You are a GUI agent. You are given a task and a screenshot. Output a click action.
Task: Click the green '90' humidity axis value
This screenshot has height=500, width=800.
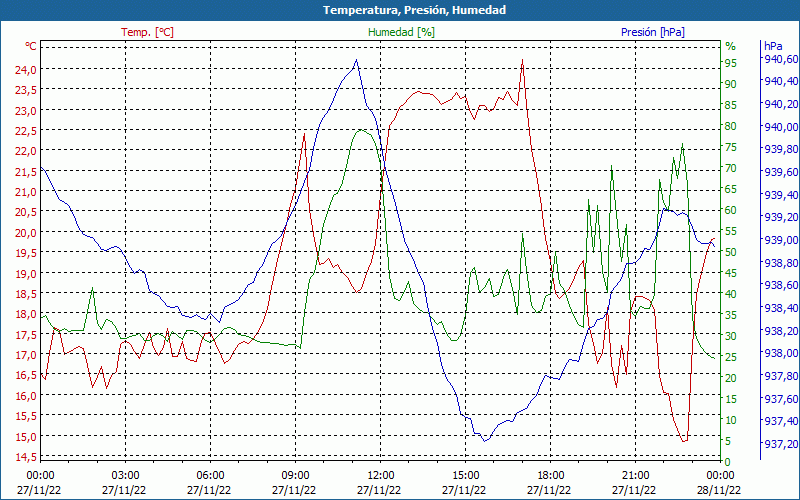click(731, 84)
